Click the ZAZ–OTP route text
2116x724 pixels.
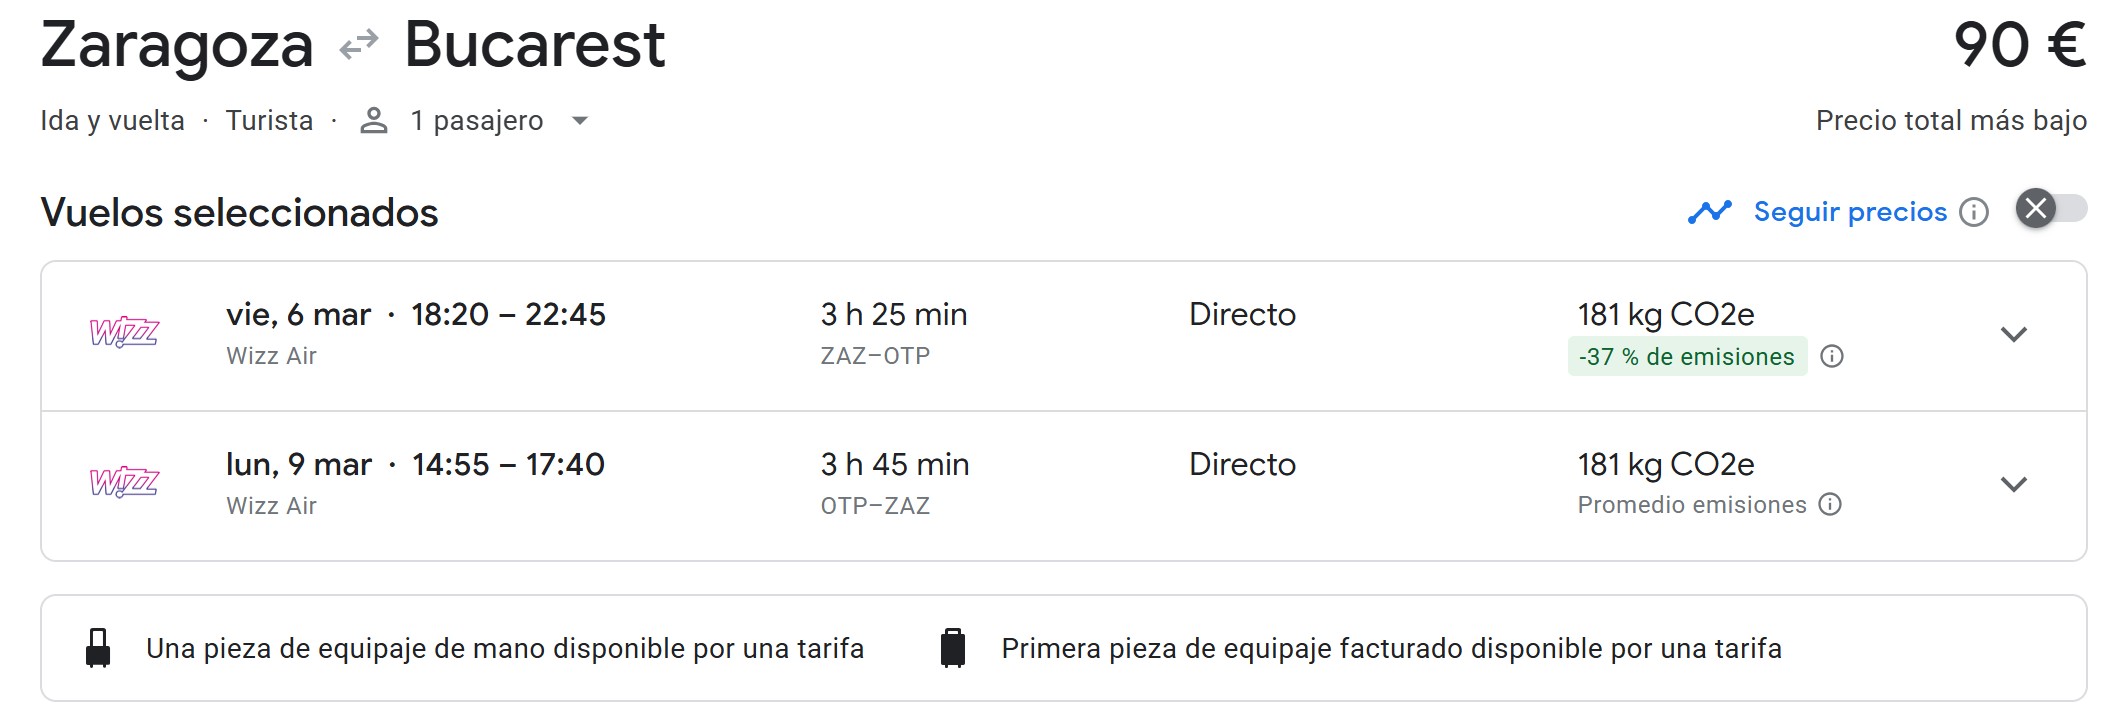[875, 356]
